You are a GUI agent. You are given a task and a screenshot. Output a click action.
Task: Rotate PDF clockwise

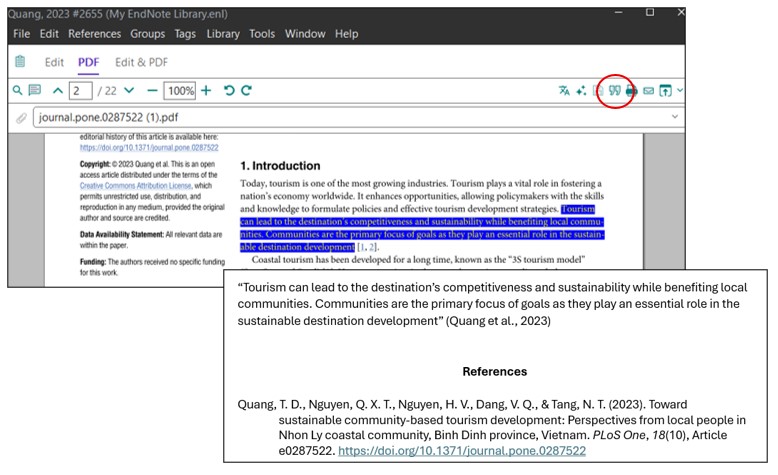click(246, 91)
